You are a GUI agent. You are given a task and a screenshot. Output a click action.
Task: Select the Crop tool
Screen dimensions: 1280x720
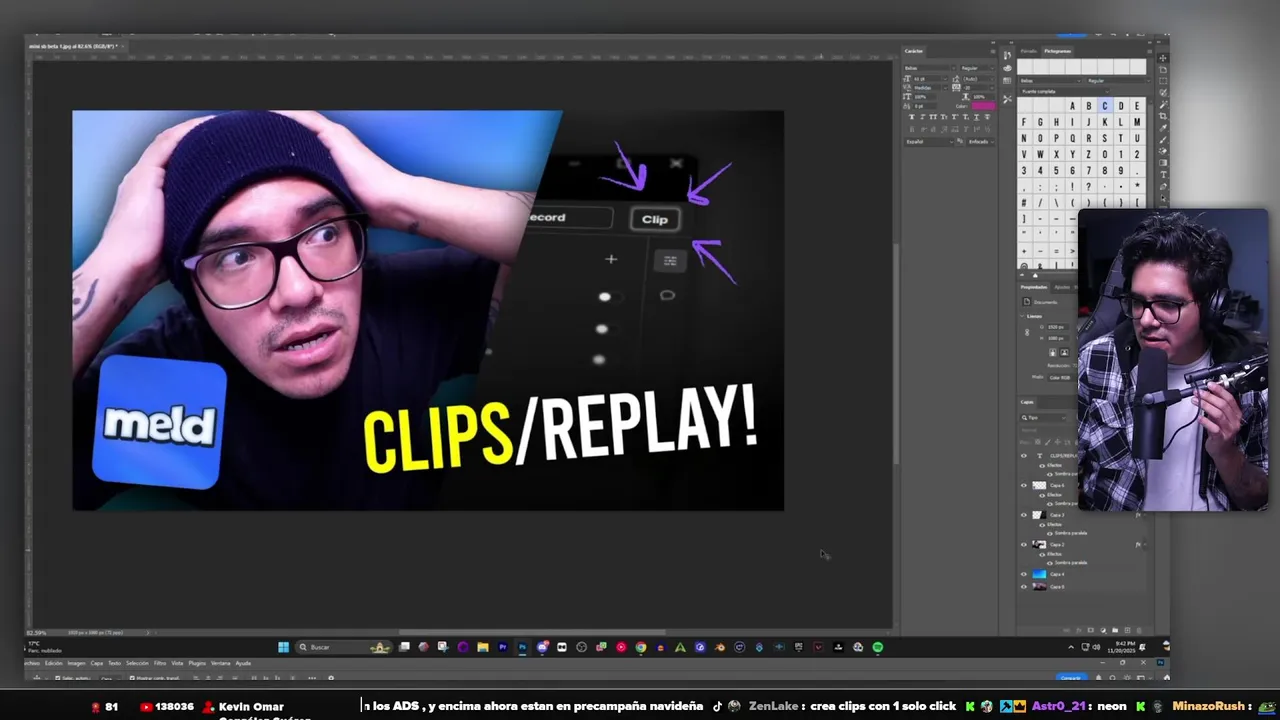point(1163,116)
